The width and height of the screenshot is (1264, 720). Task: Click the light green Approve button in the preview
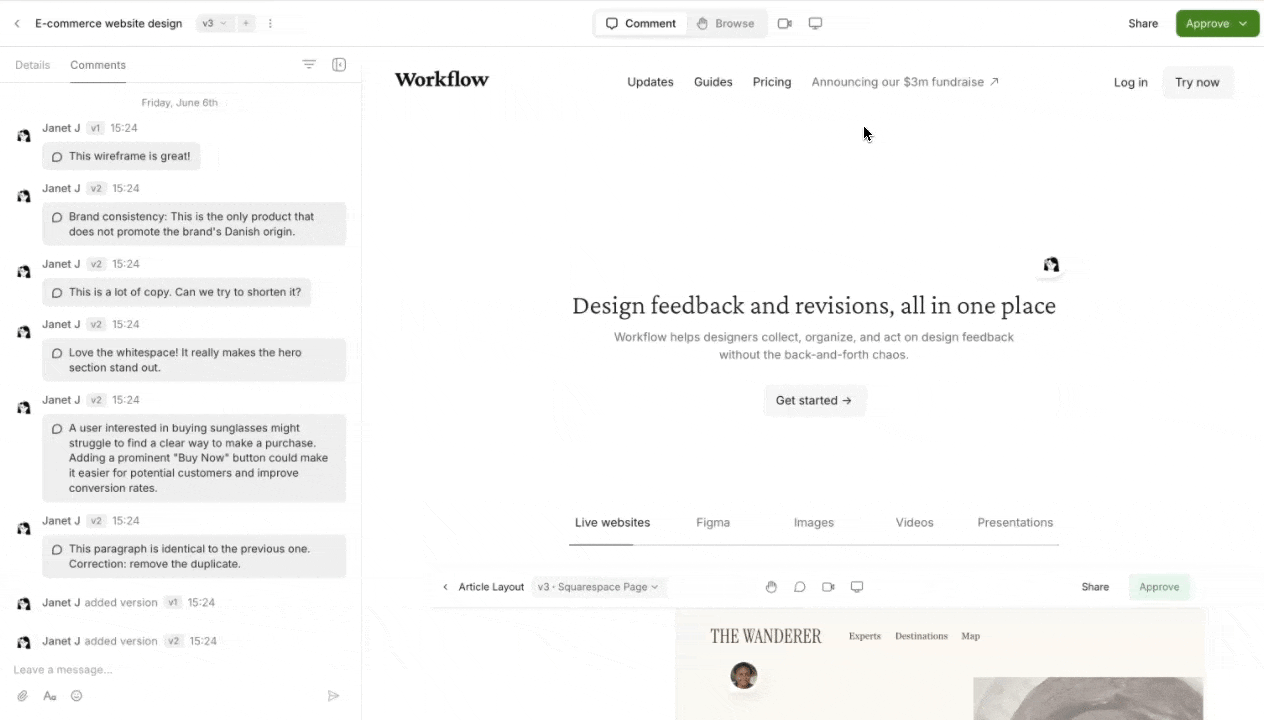[x=1159, y=587]
